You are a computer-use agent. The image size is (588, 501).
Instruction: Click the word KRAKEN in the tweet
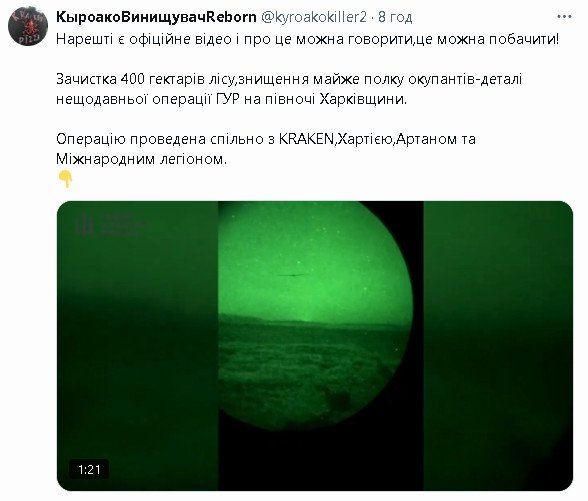pyautogui.click(x=306, y=139)
